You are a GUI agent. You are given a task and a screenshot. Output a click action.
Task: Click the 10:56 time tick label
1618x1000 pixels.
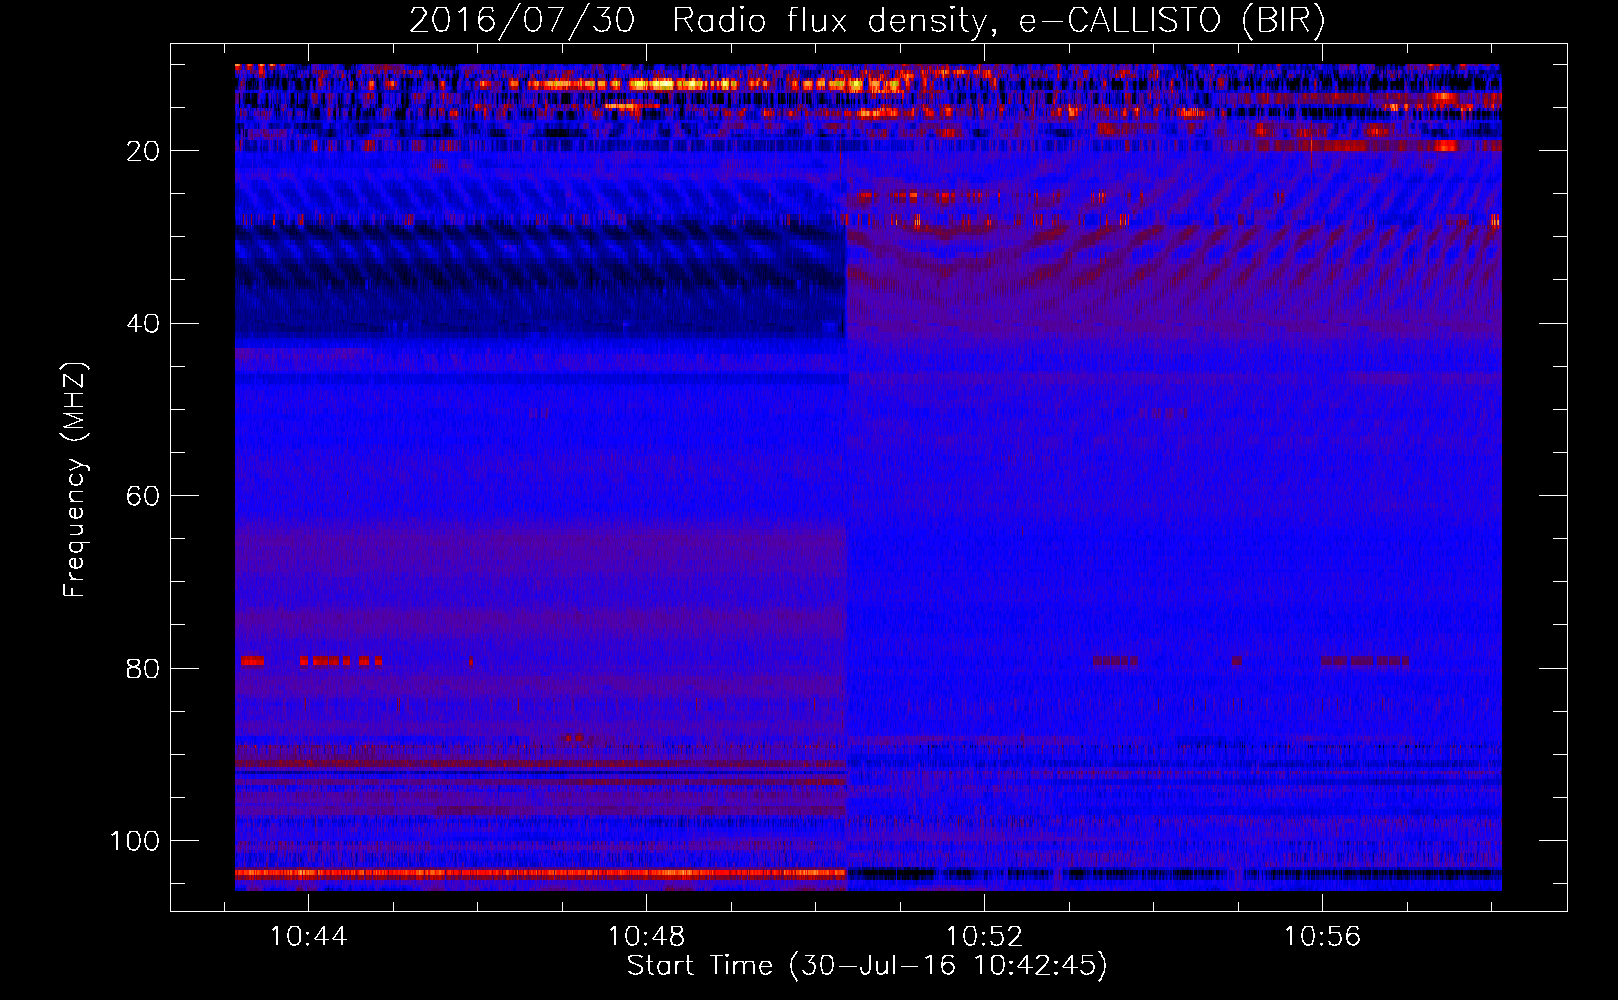(x=1322, y=936)
